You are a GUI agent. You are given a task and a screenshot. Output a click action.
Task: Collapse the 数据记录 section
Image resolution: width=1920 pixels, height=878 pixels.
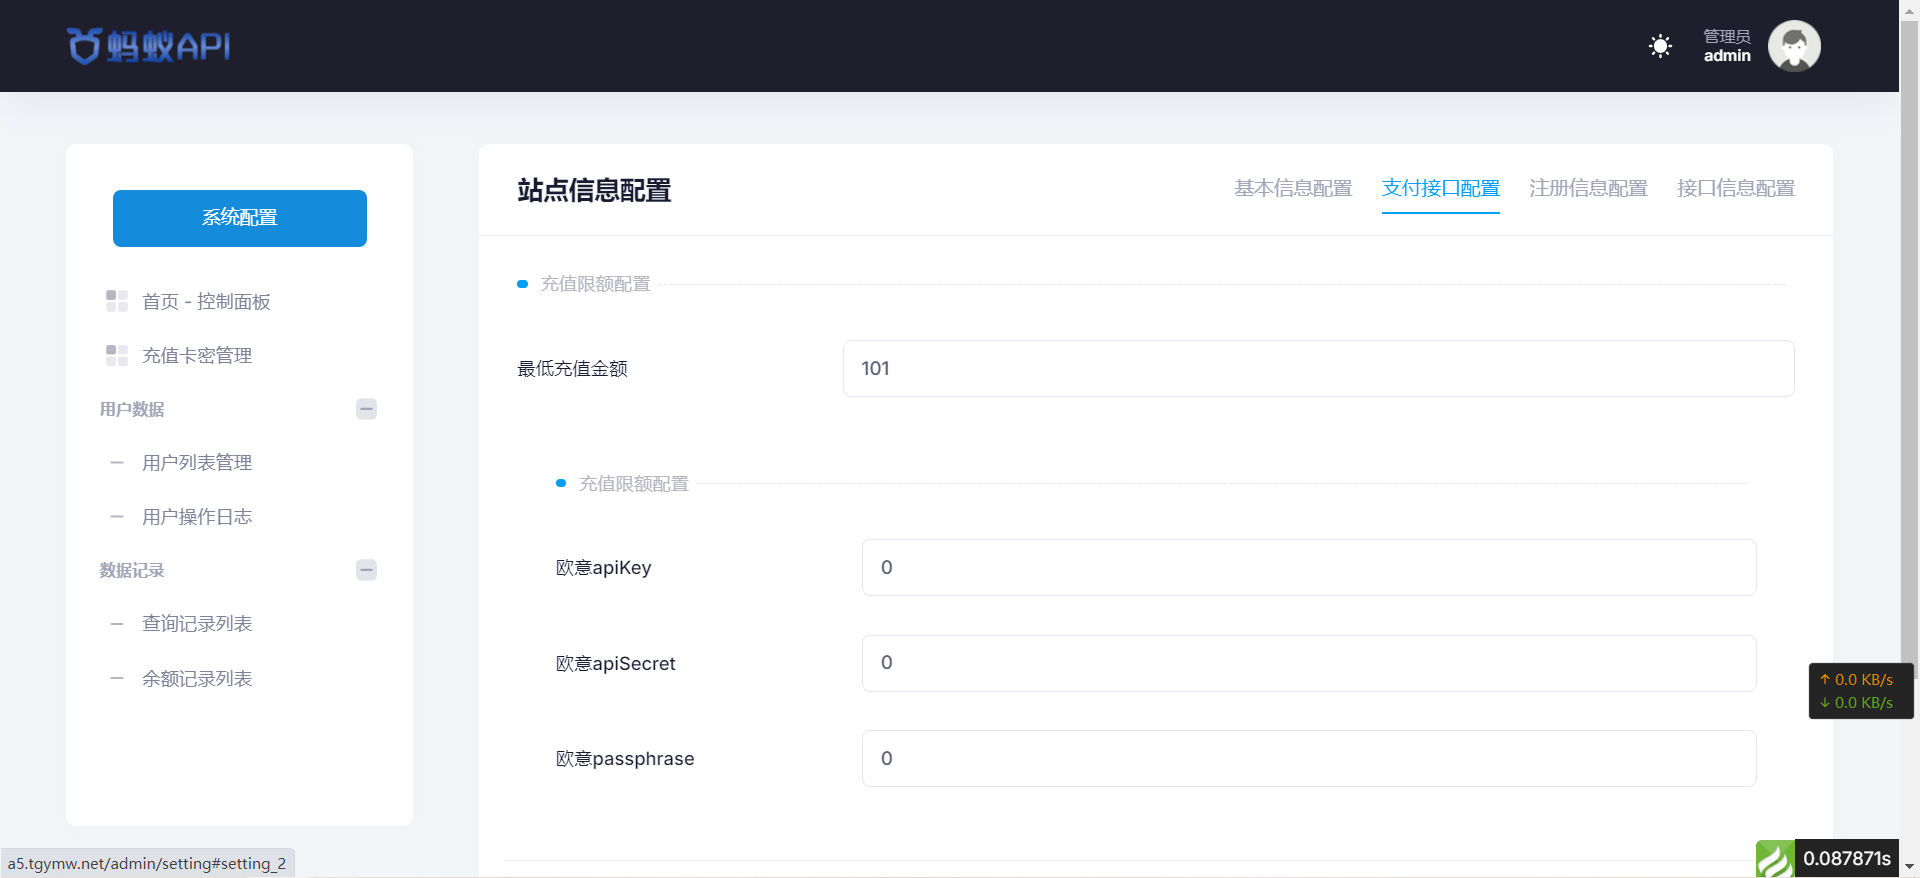[x=366, y=570]
